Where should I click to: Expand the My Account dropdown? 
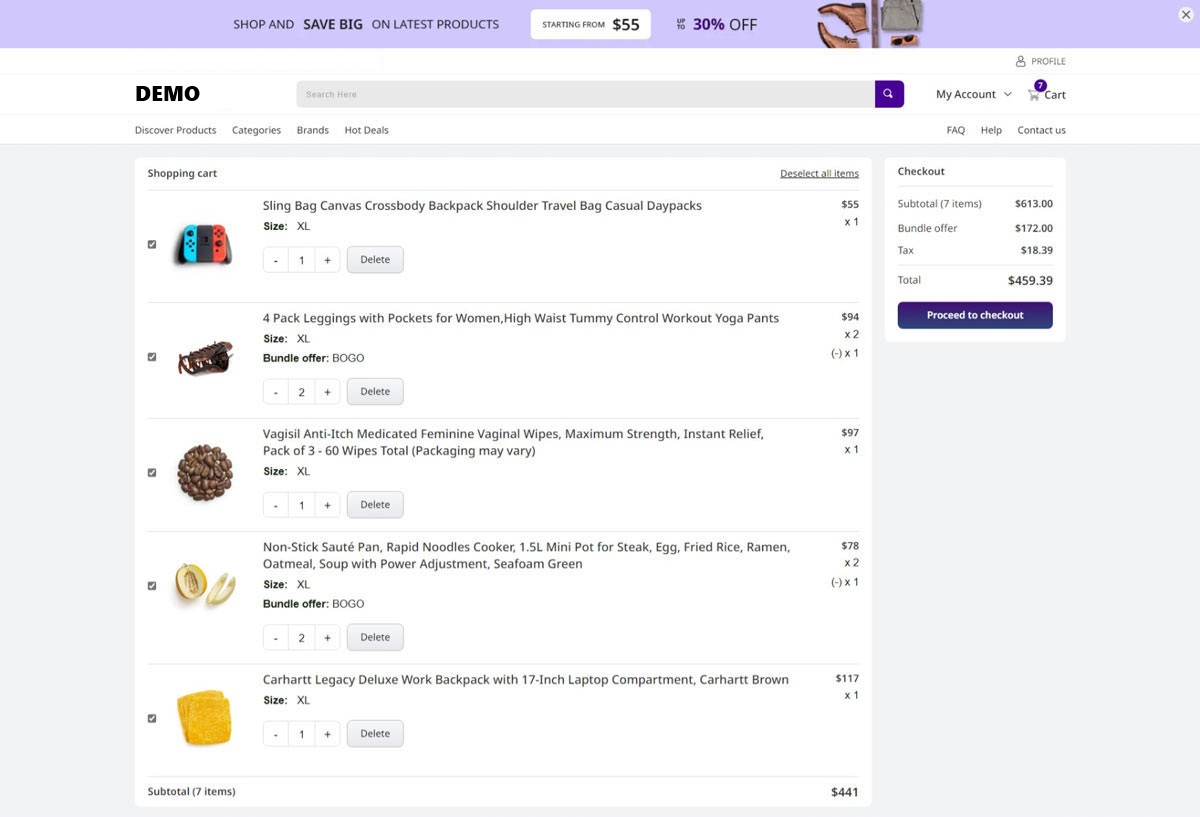973,94
